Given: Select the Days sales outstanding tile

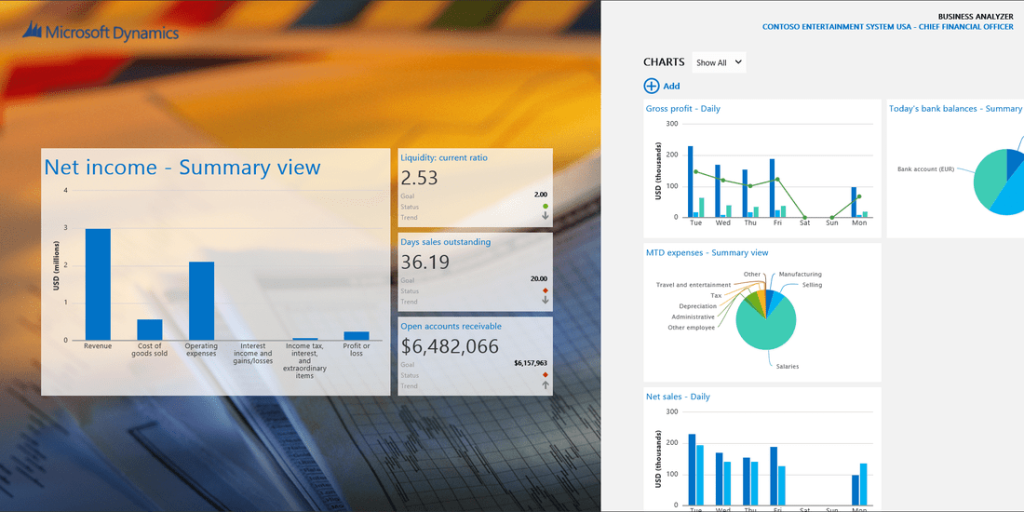Looking at the screenshot, I should pos(475,272).
